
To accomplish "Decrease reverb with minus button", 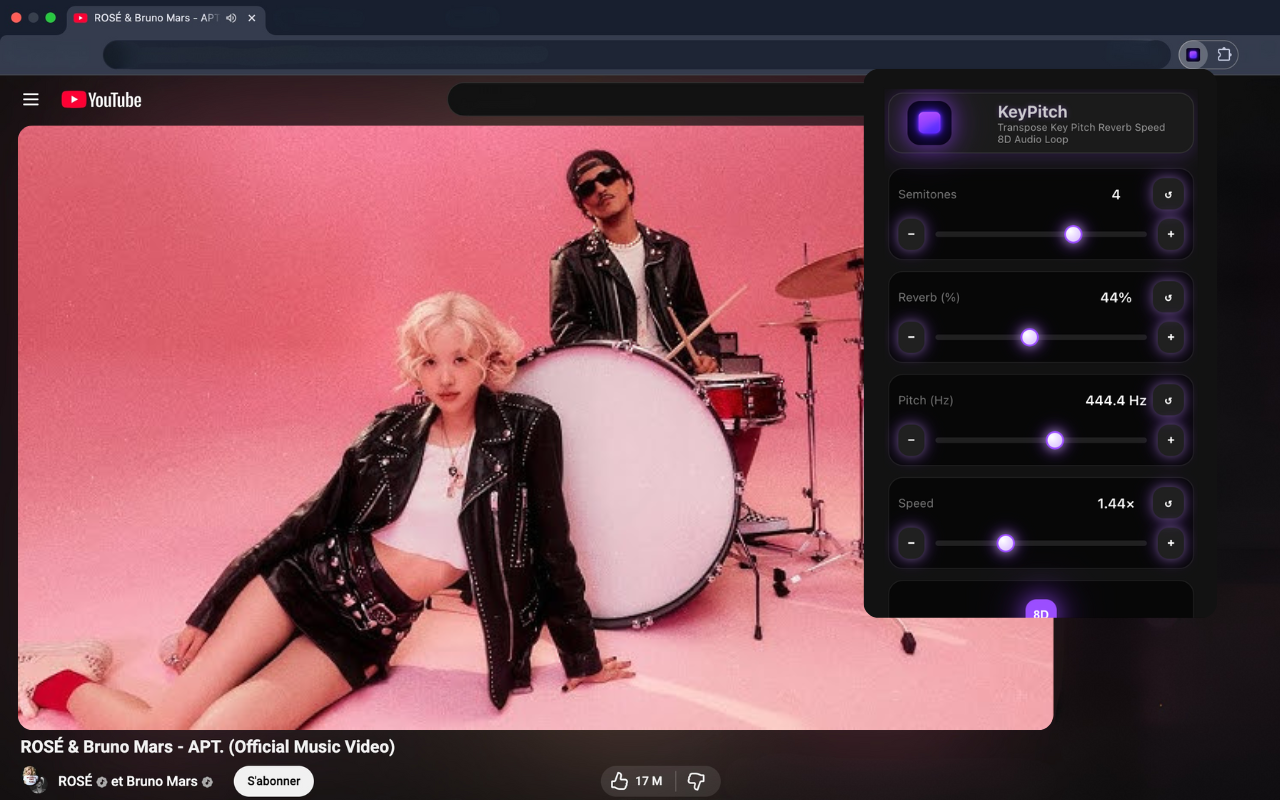I will (911, 337).
